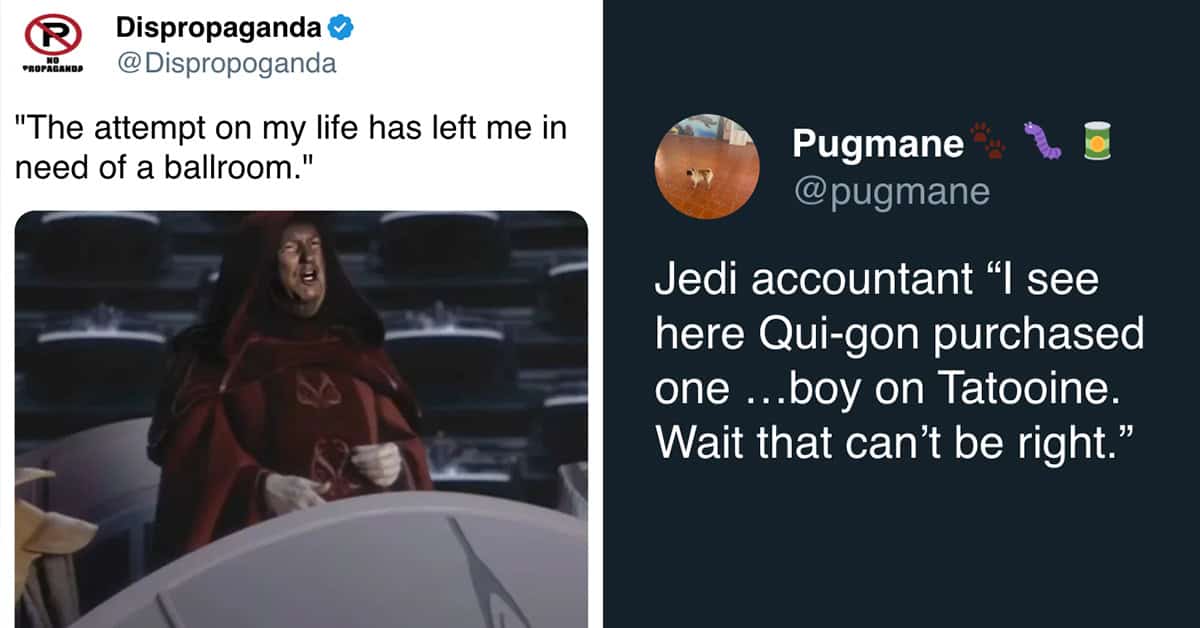Open the hooded figure tweet image

tap(301, 419)
